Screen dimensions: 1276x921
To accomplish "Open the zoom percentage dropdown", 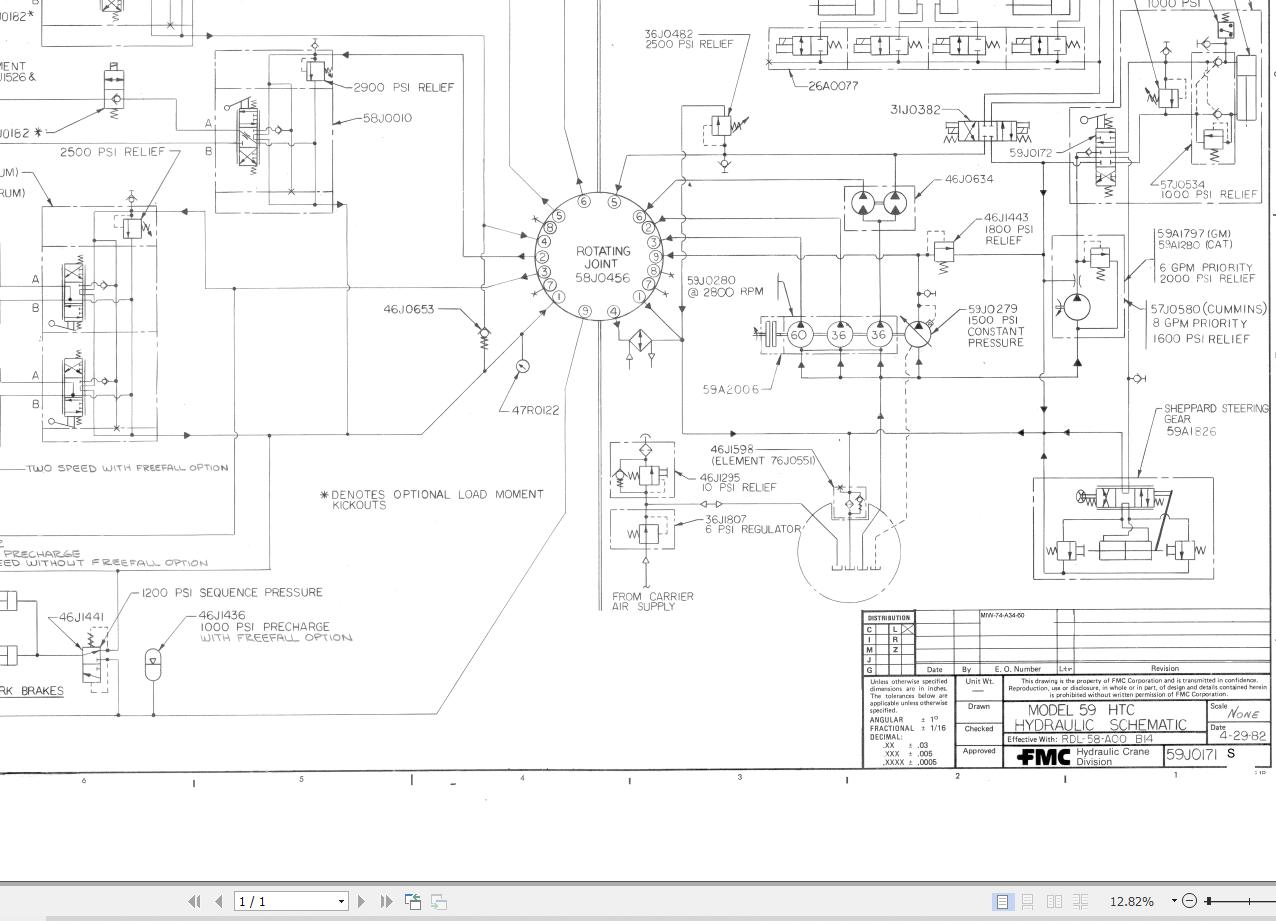I will (1174, 901).
